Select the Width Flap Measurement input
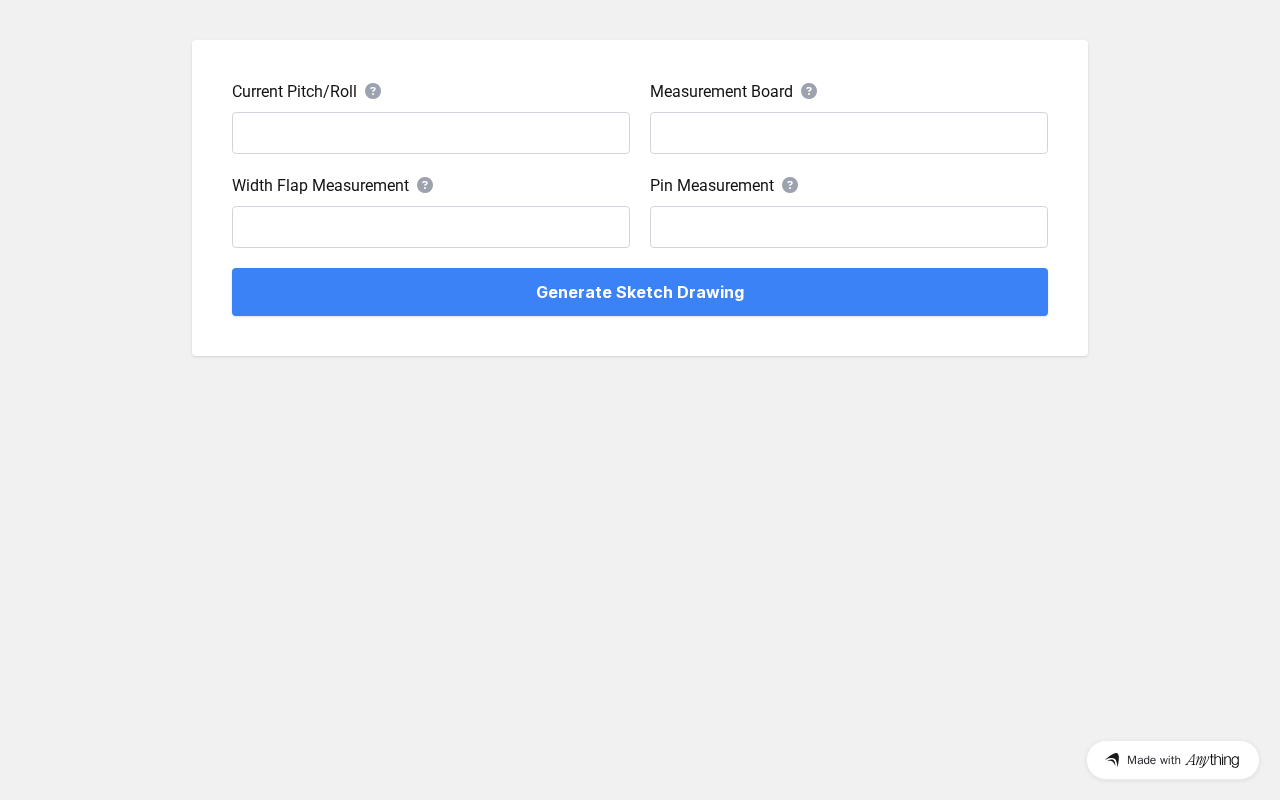The image size is (1280, 800). click(431, 227)
